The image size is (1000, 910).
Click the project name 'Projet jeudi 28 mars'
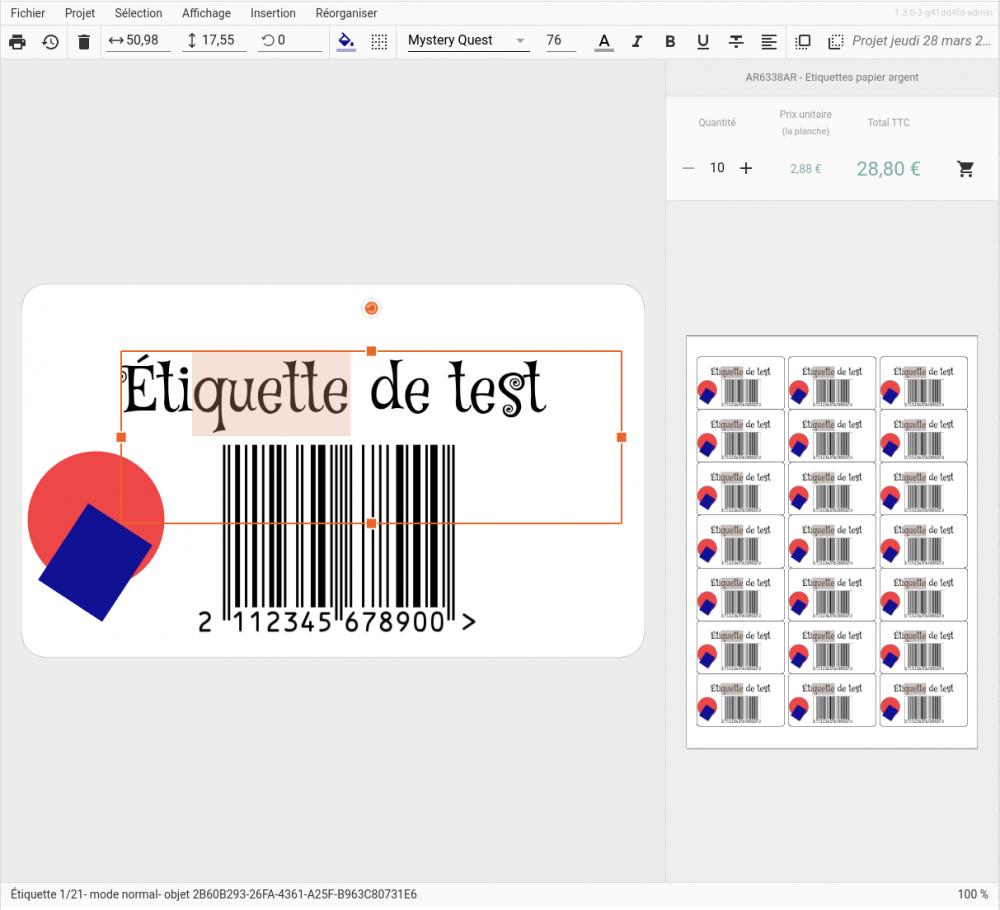pyautogui.click(x=922, y=41)
